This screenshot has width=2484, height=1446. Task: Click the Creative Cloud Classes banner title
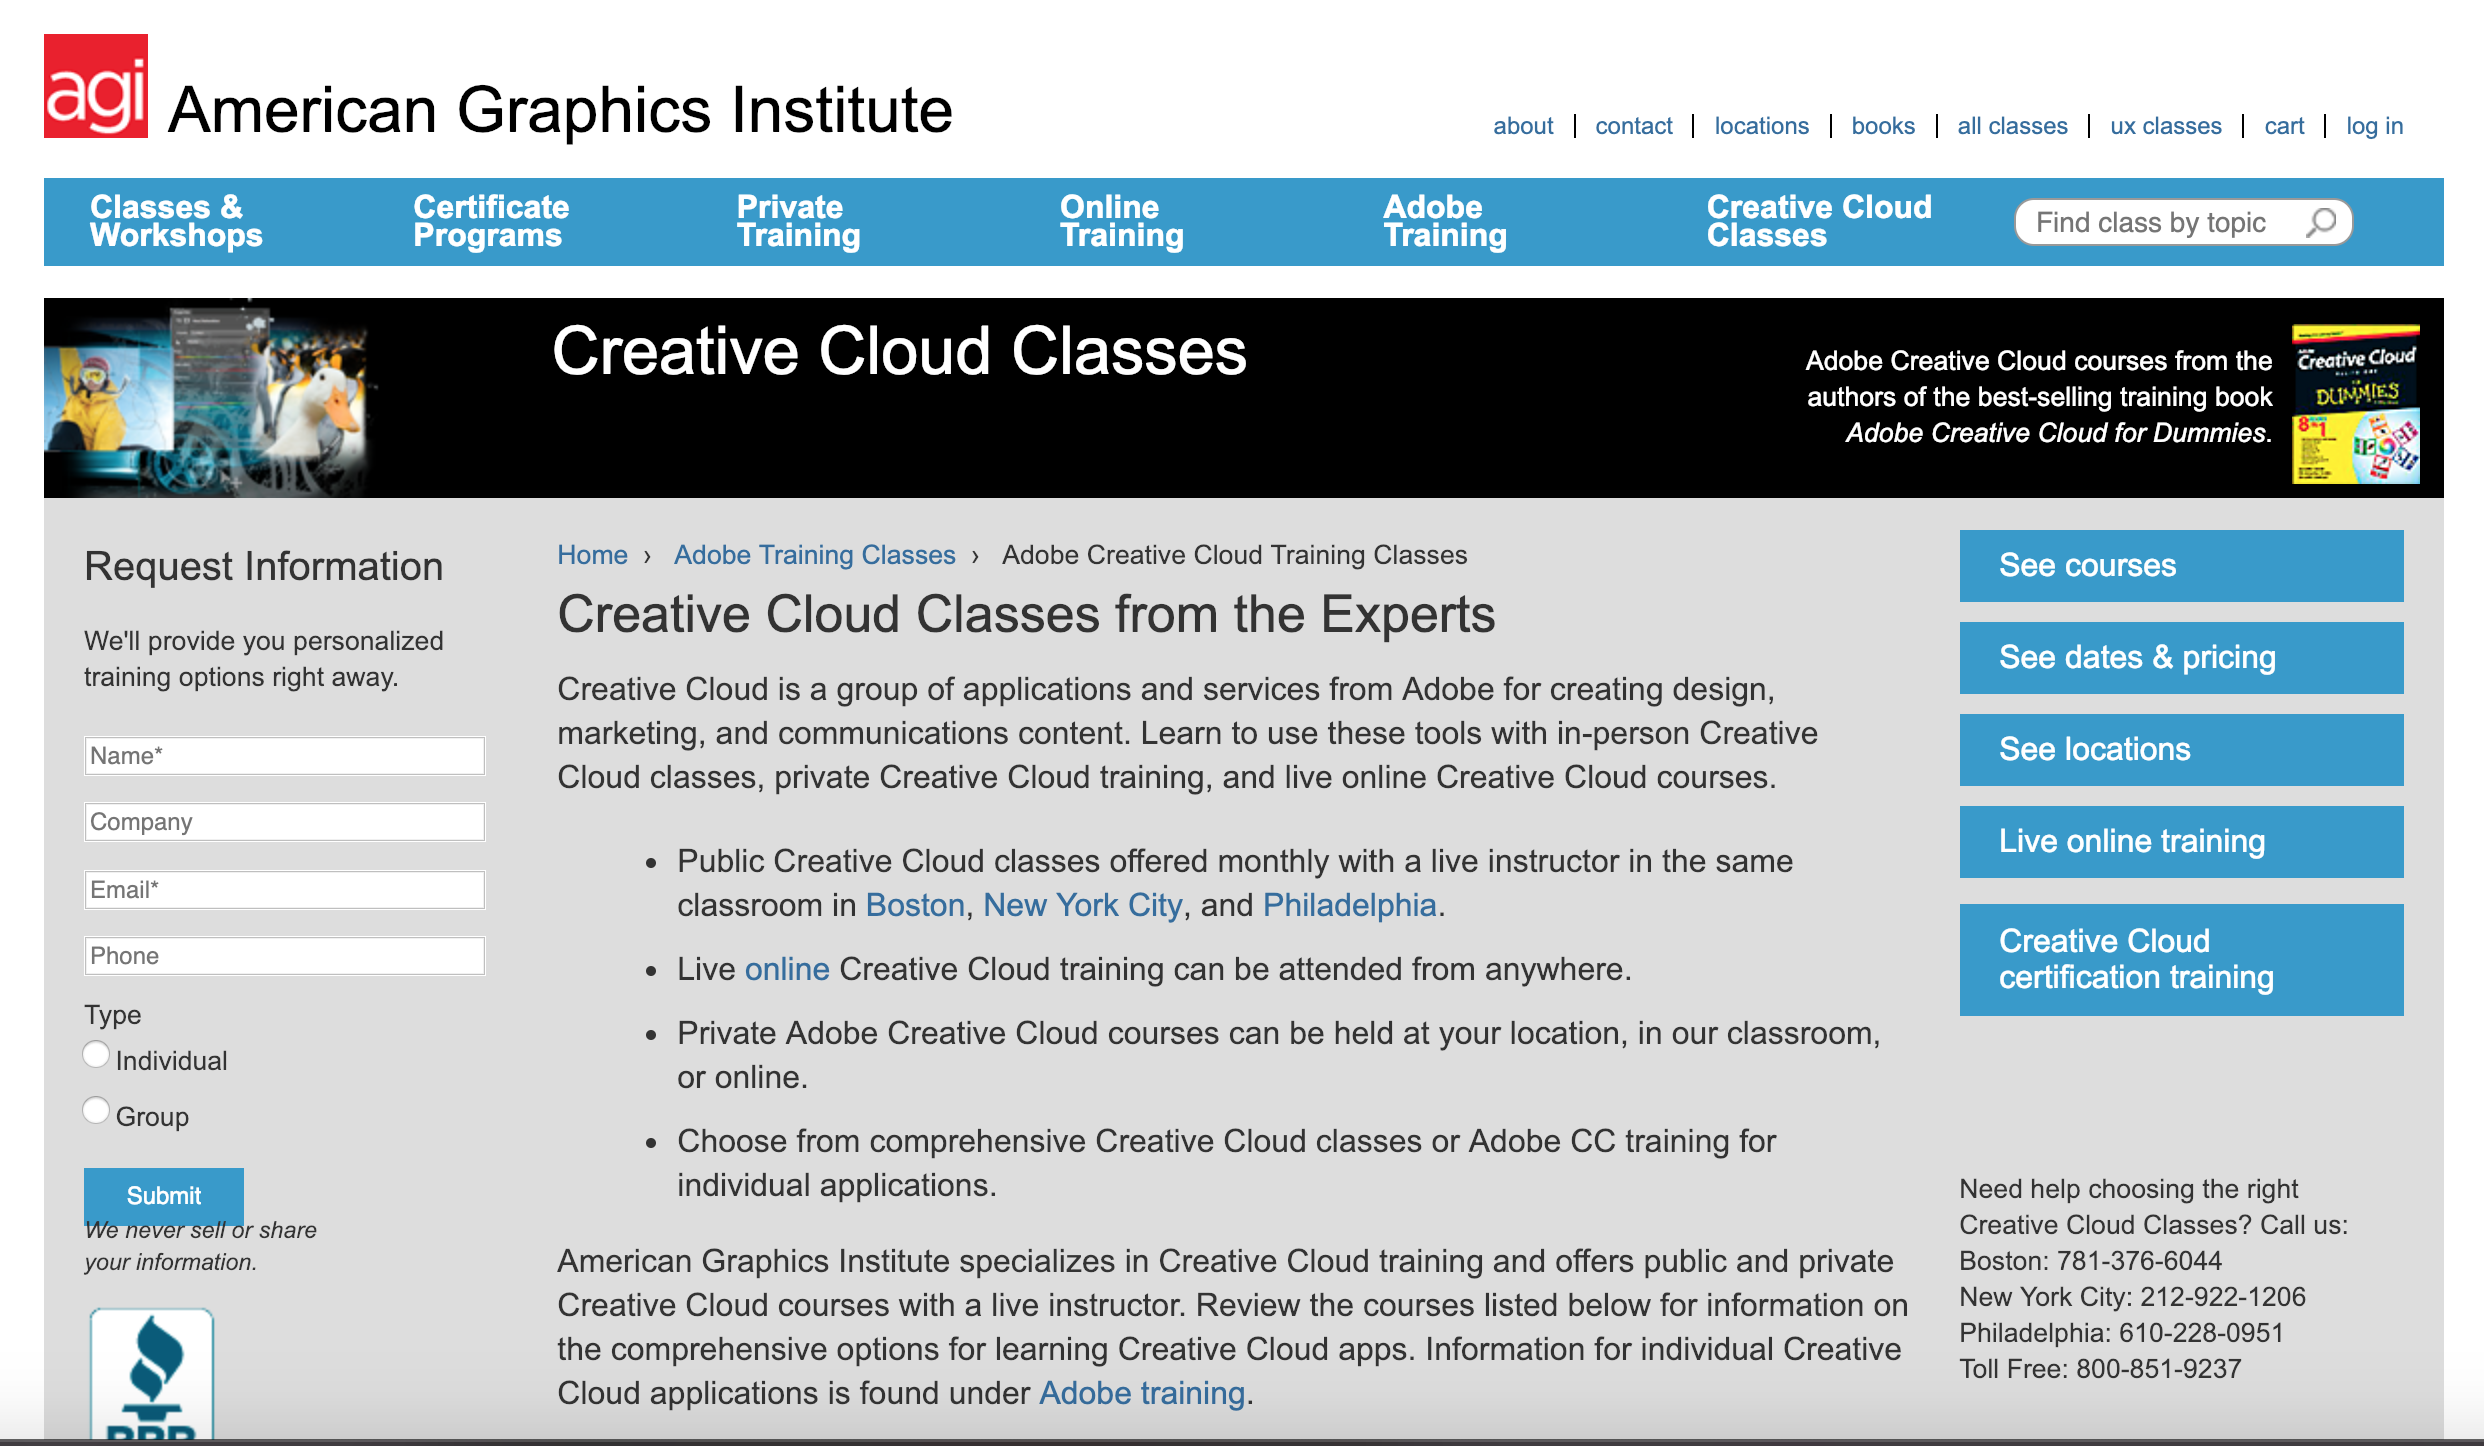point(899,352)
